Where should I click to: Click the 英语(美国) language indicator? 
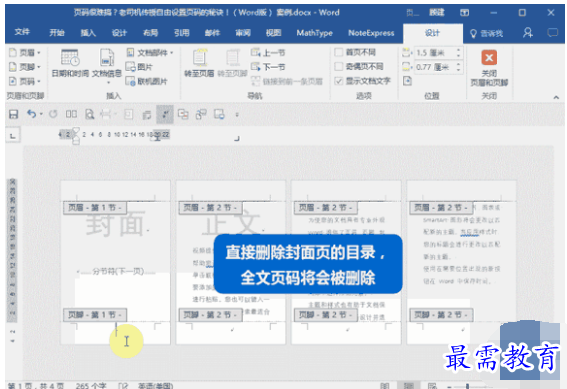[x=156, y=385]
